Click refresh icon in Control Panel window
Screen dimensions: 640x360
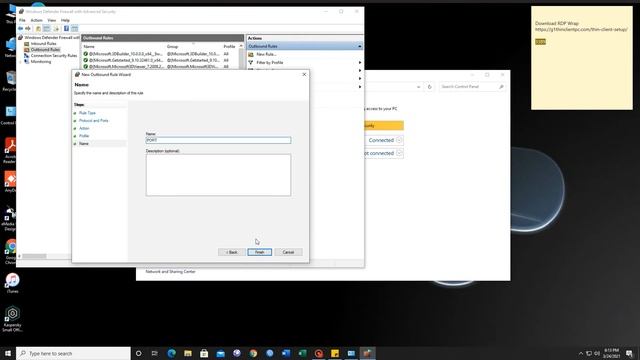click(x=429, y=87)
